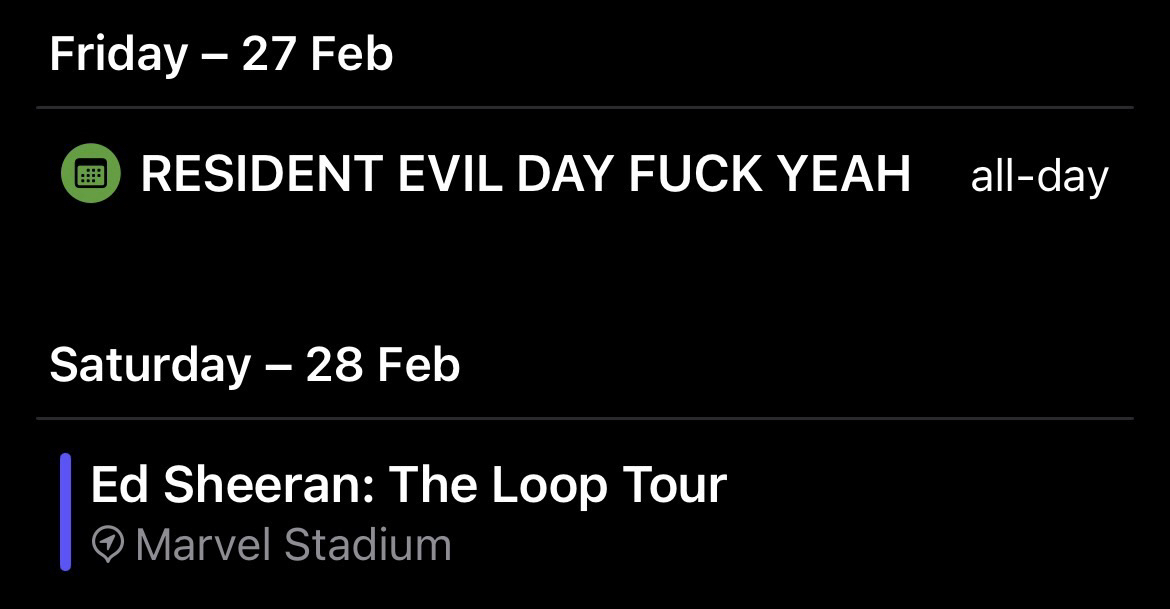Click the divider below Friday header
Image resolution: width=1170 pixels, height=609 pixels.
(585, 107)
